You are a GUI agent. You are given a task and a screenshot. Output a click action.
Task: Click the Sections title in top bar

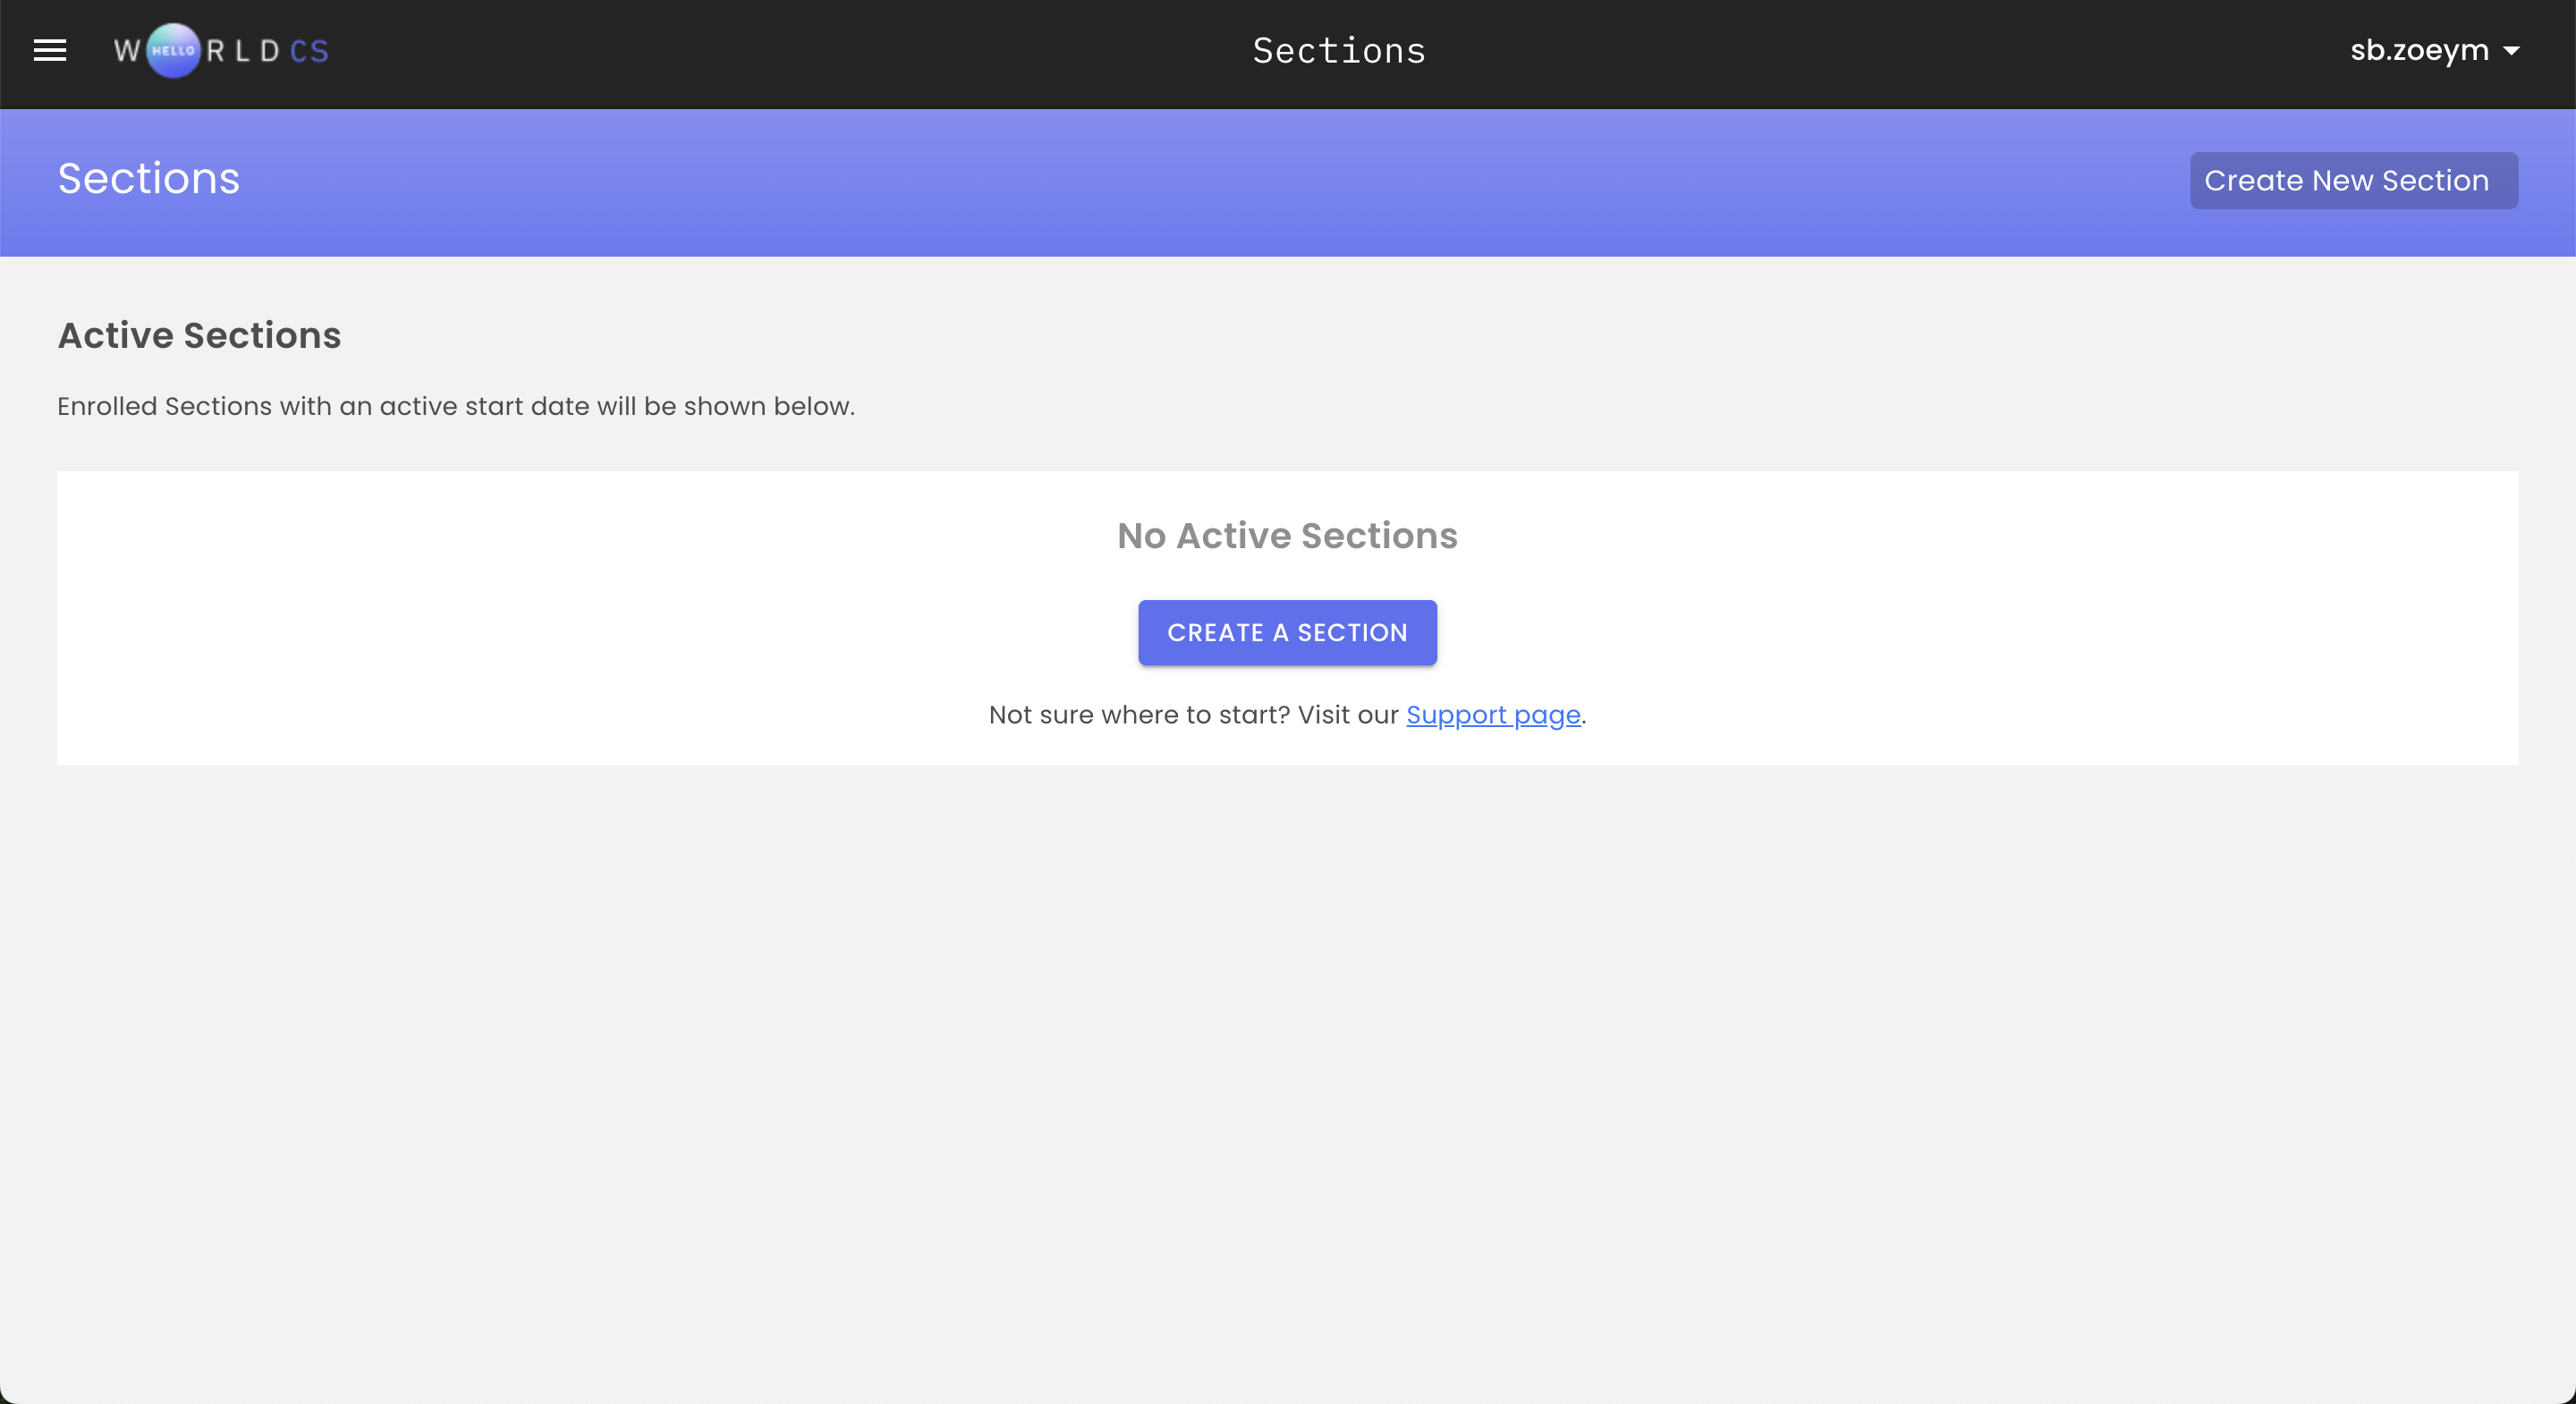[x=1339, y=50]
